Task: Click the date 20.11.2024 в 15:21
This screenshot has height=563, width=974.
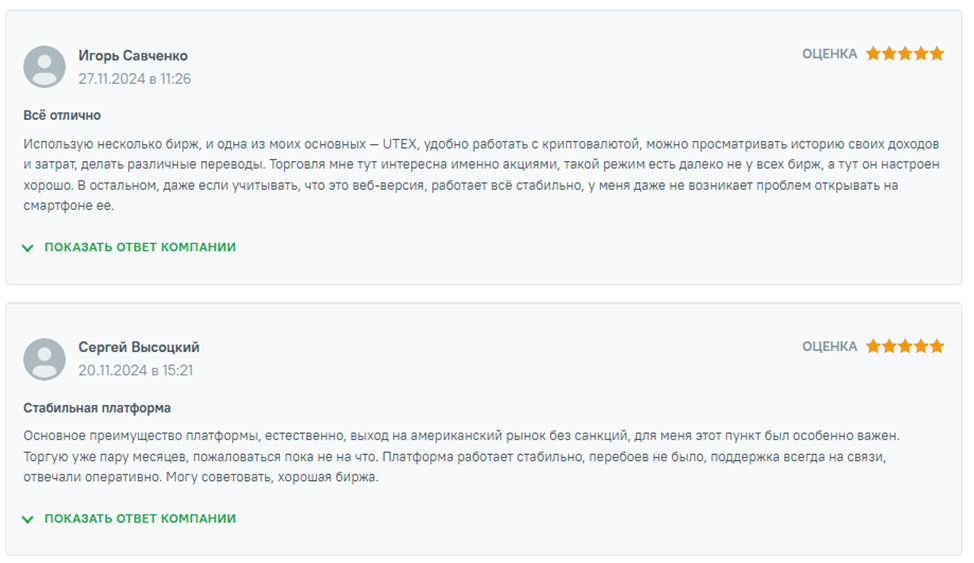Action: coord(136,371)
